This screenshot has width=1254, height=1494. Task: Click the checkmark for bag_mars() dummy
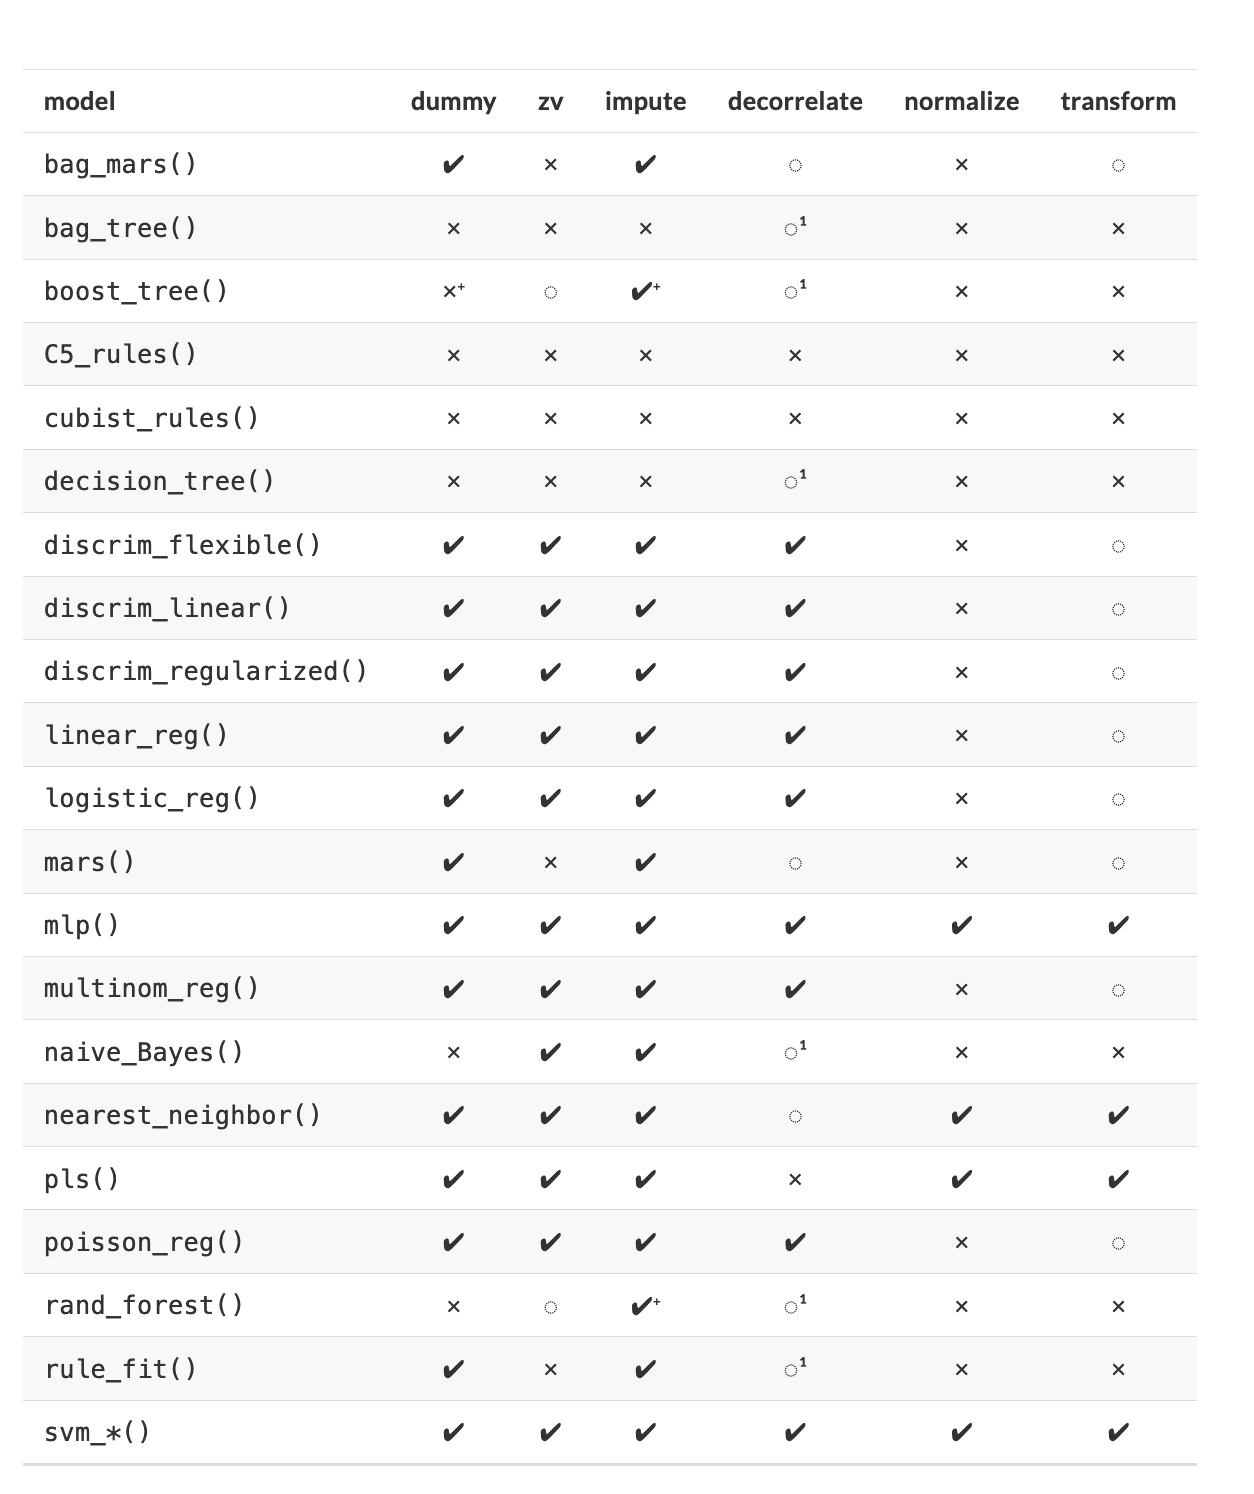[453, 164]
